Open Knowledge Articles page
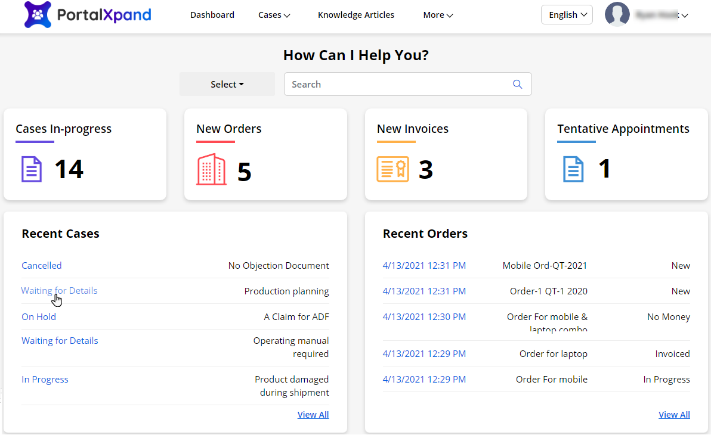This screenshot has width=711, height=435. (356, 15)
